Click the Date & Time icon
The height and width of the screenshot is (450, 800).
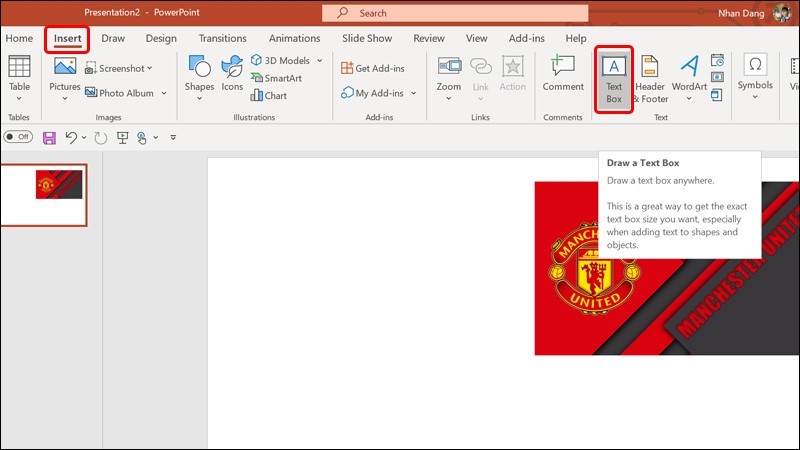tap(717, 61)
